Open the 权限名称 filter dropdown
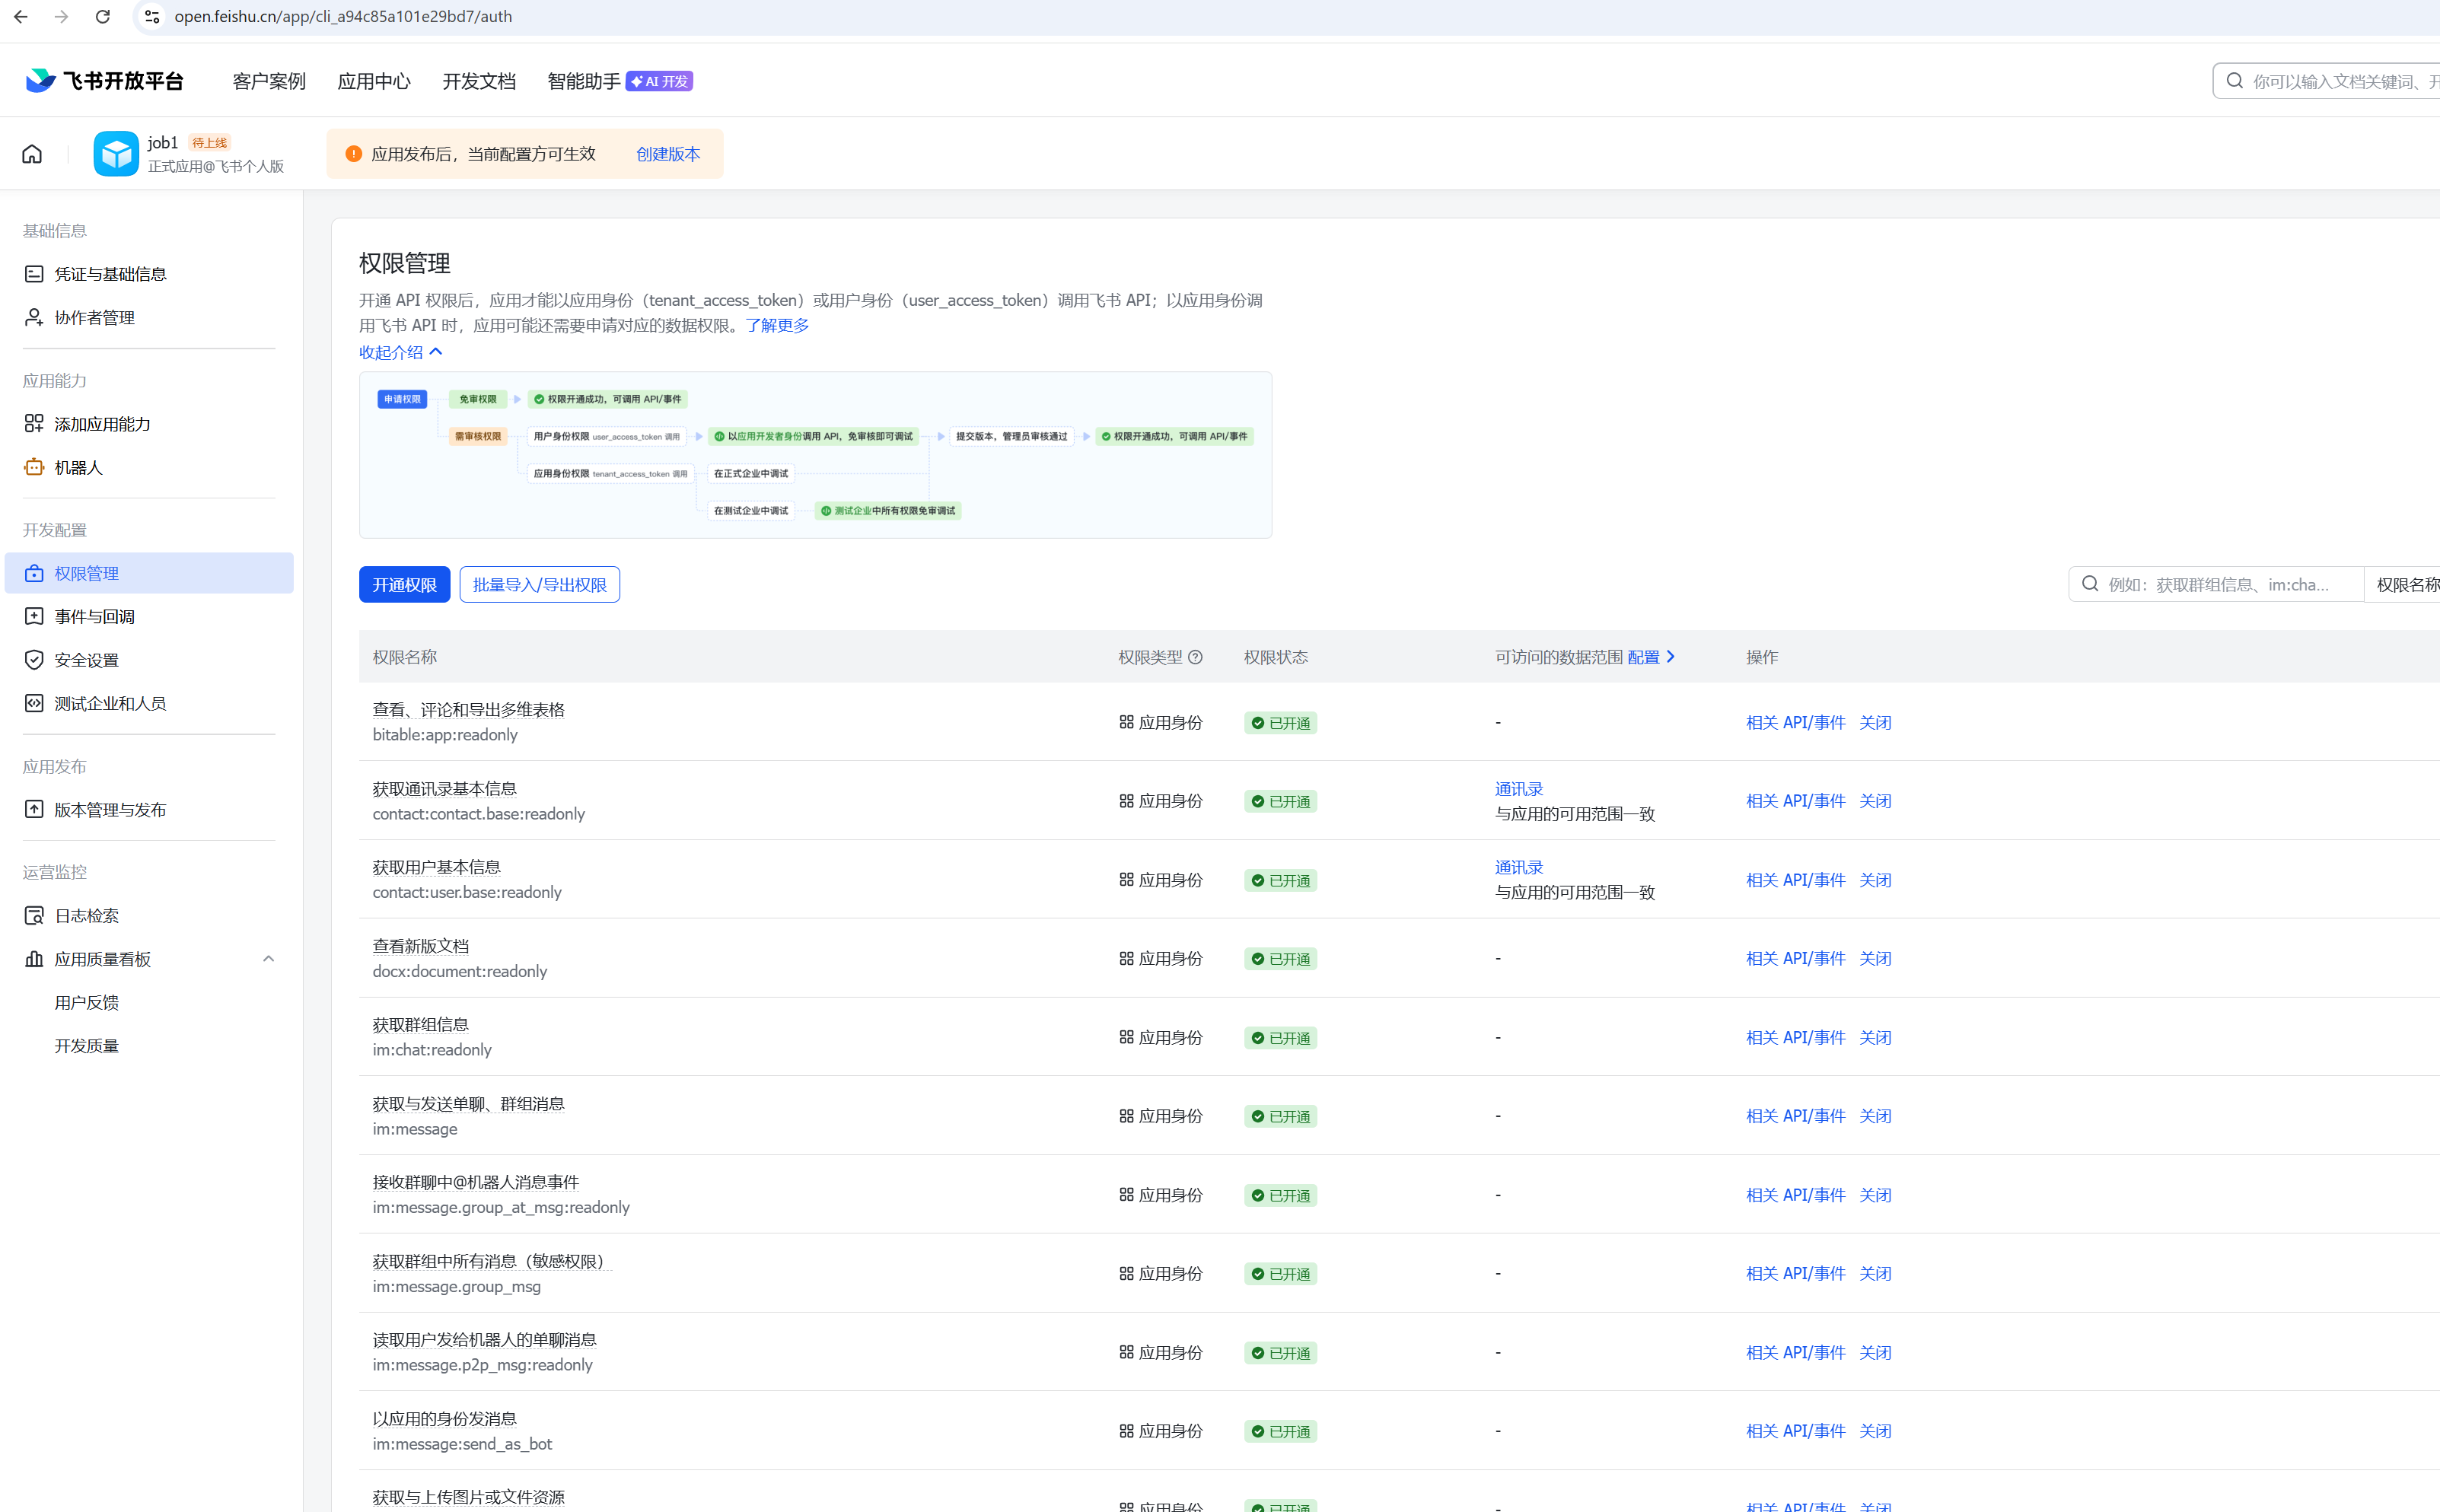 2406,584
